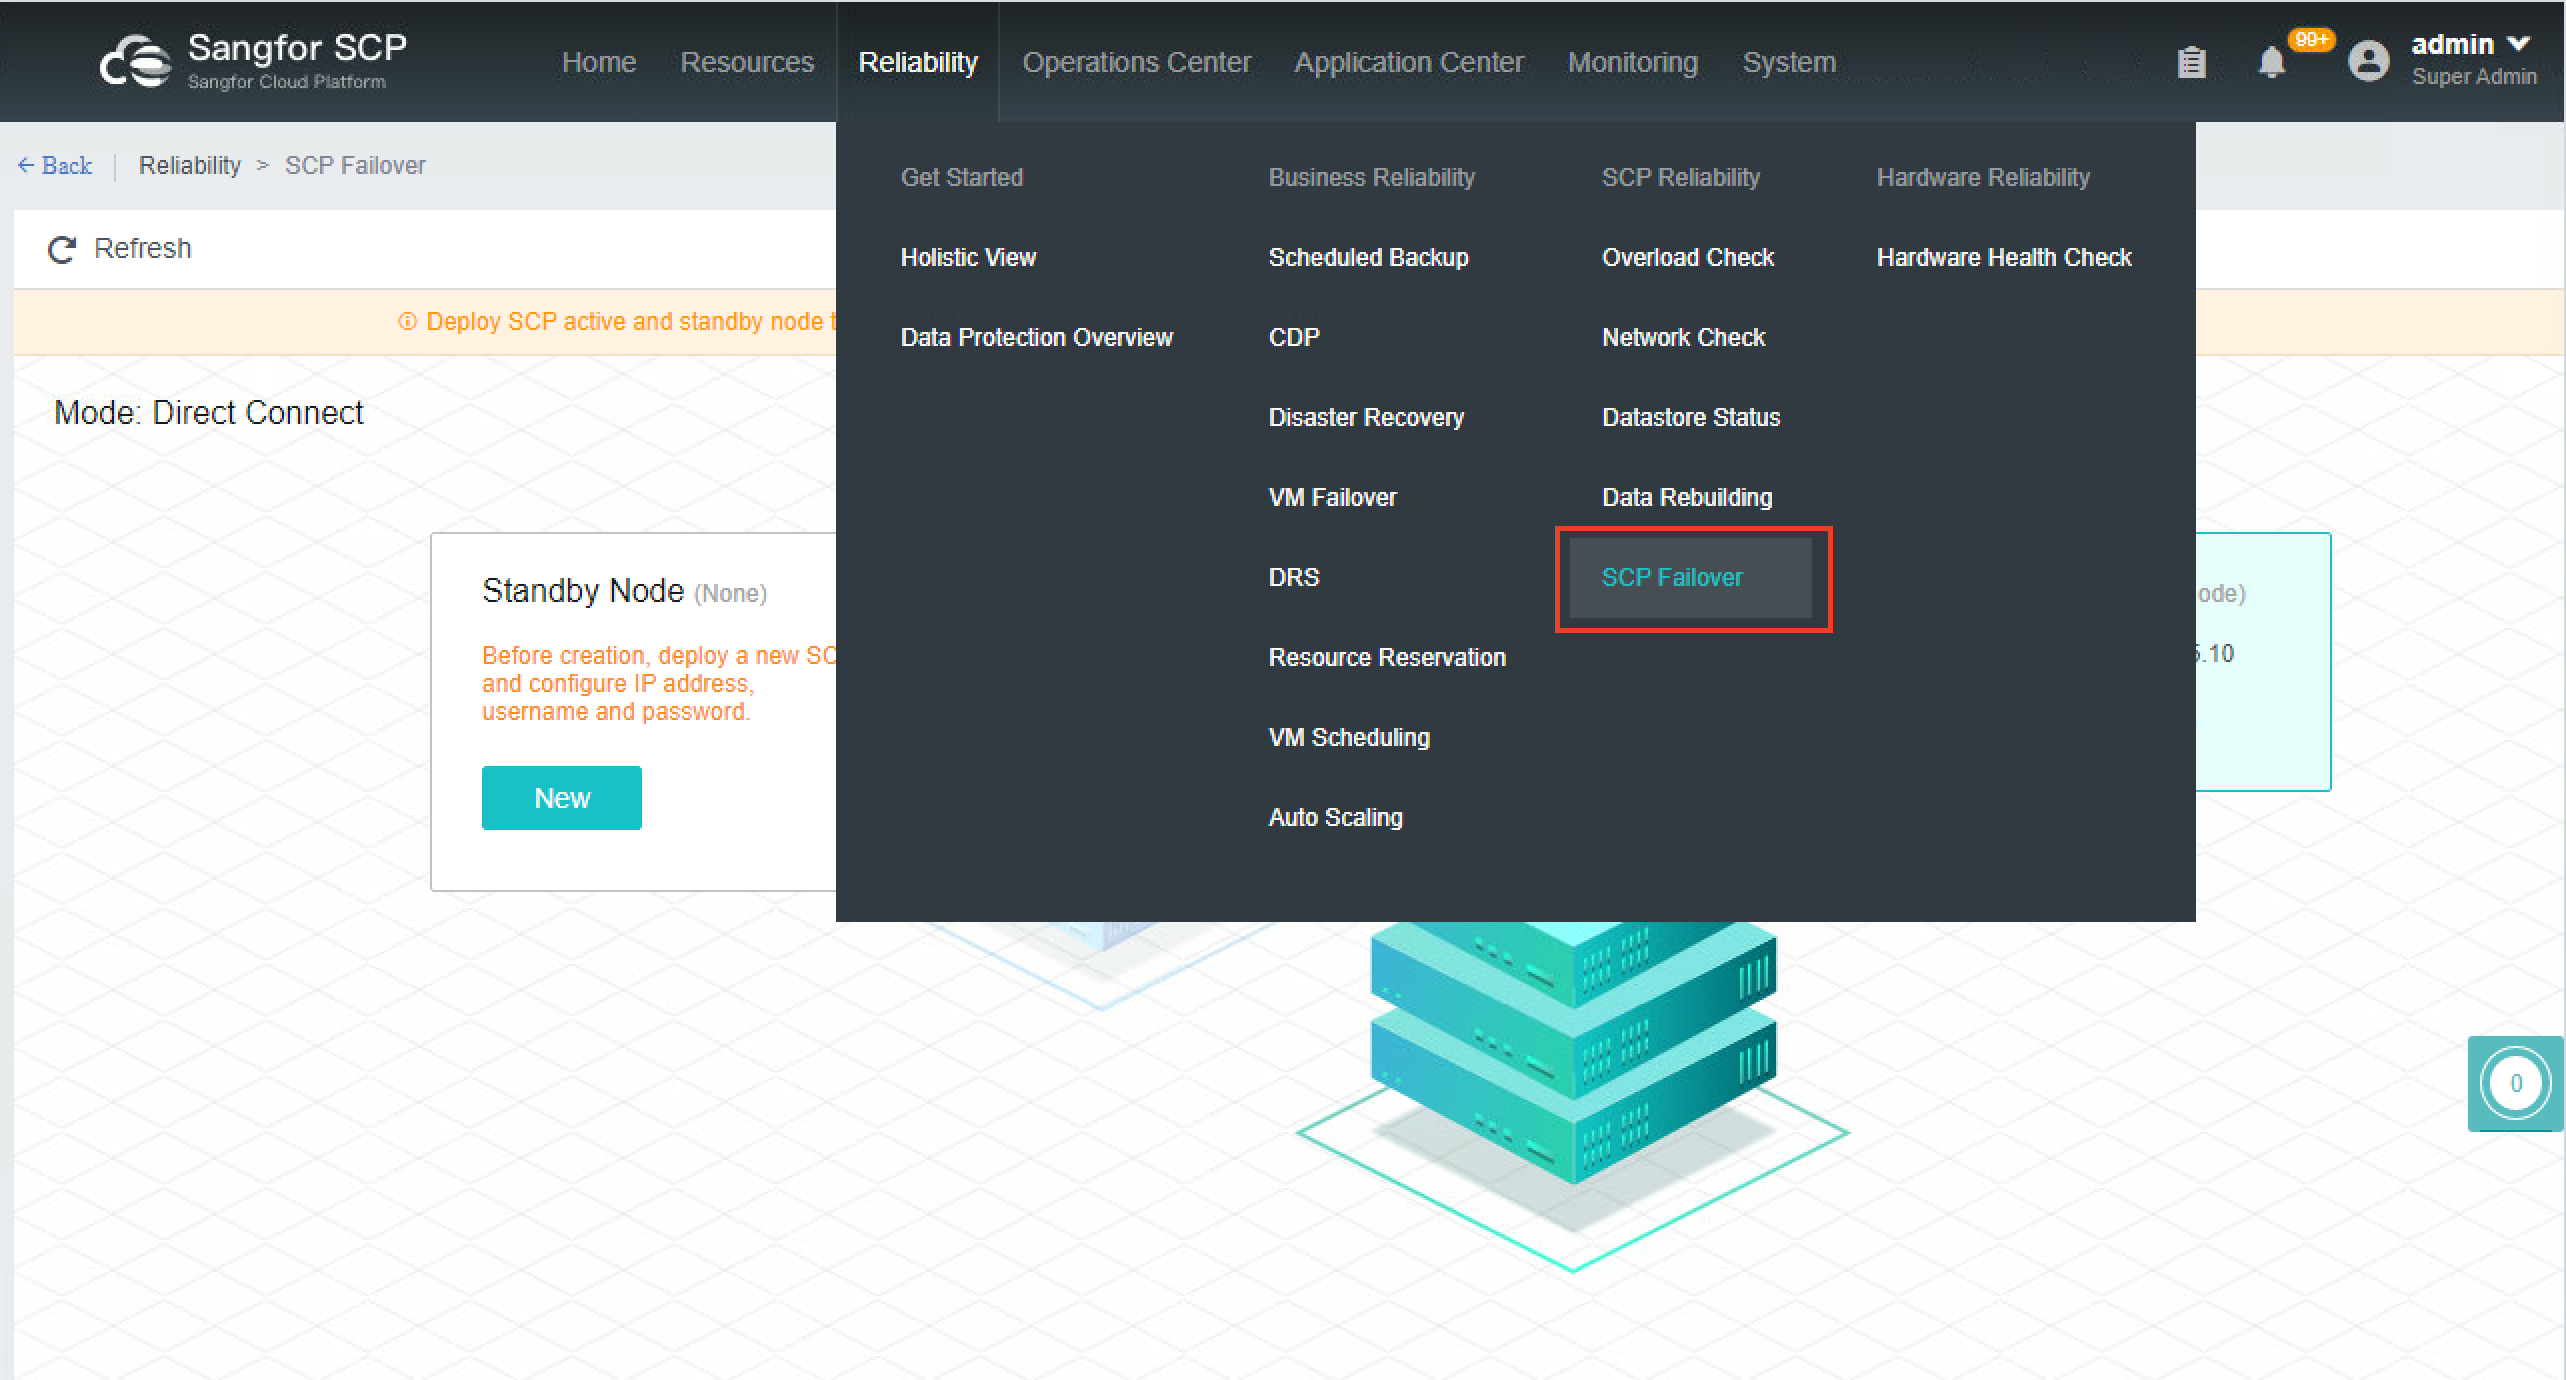2566x1380 pixels.
Task: Select Data Rebuilding
Action: (1686, 497)
